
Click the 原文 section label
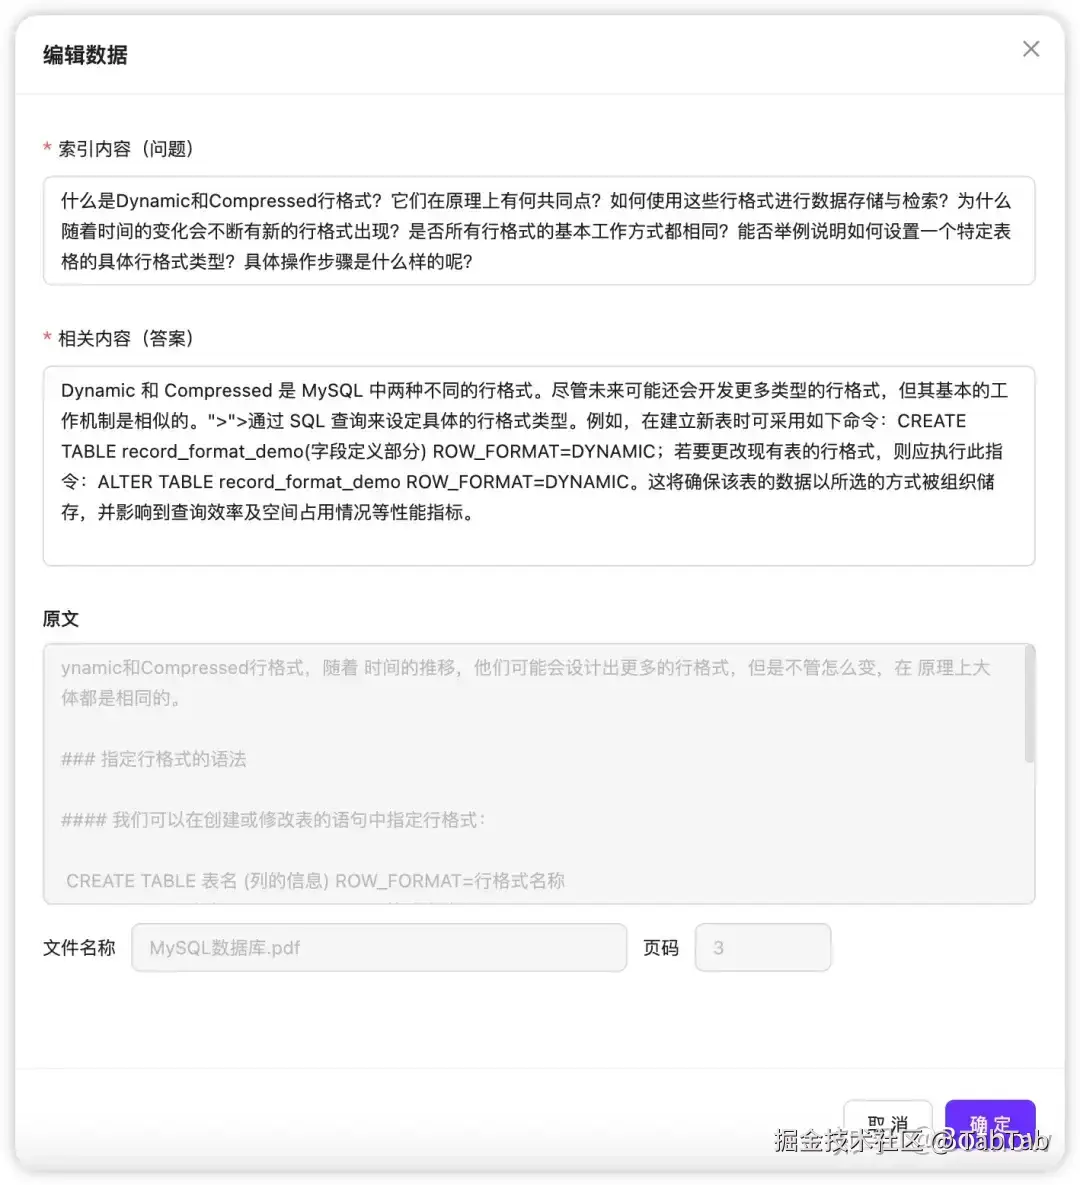click(60, 618)
